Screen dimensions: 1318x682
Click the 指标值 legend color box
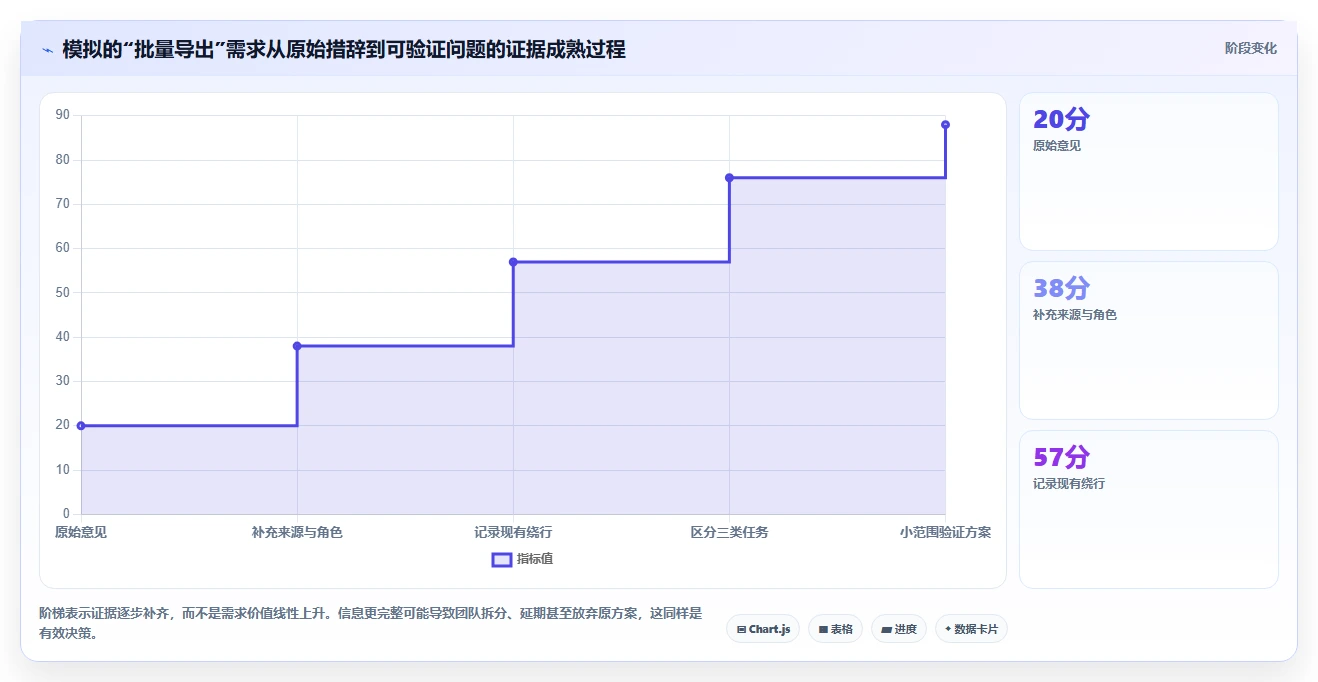click(502, 559)
